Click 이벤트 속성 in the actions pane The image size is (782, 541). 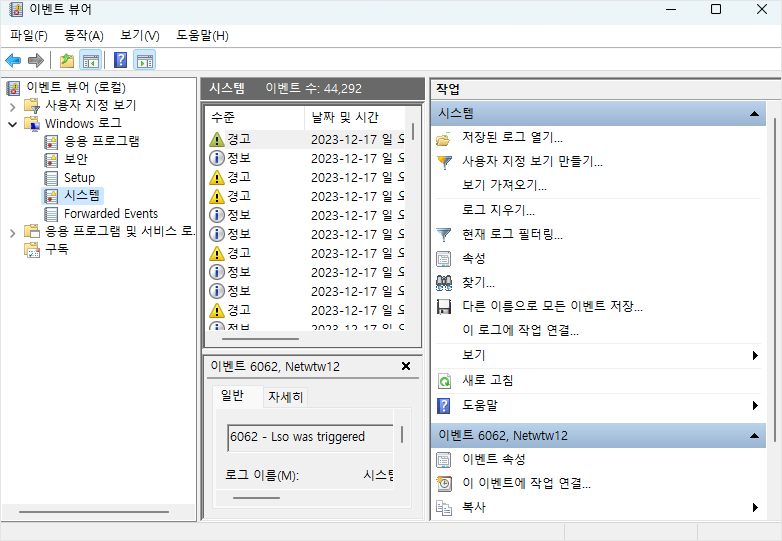[493, 460]
